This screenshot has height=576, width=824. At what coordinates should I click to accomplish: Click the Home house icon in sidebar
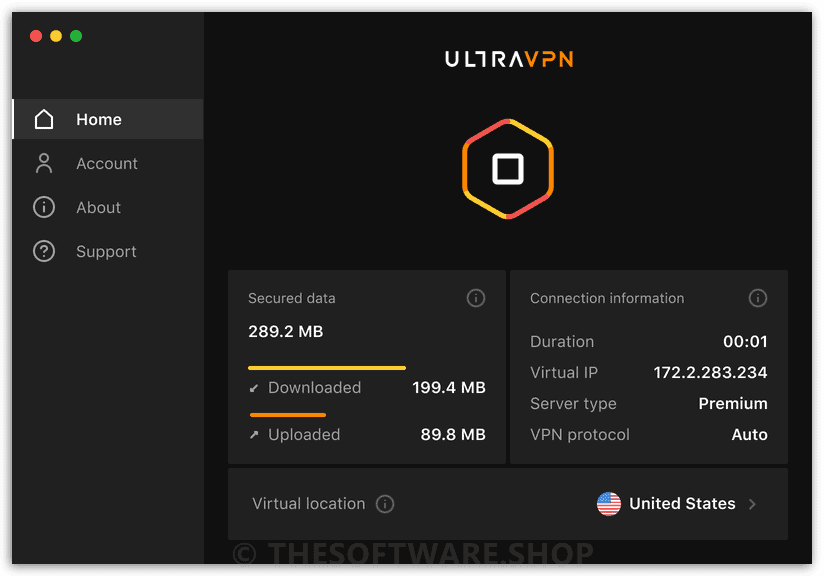[x=44, y=119]
